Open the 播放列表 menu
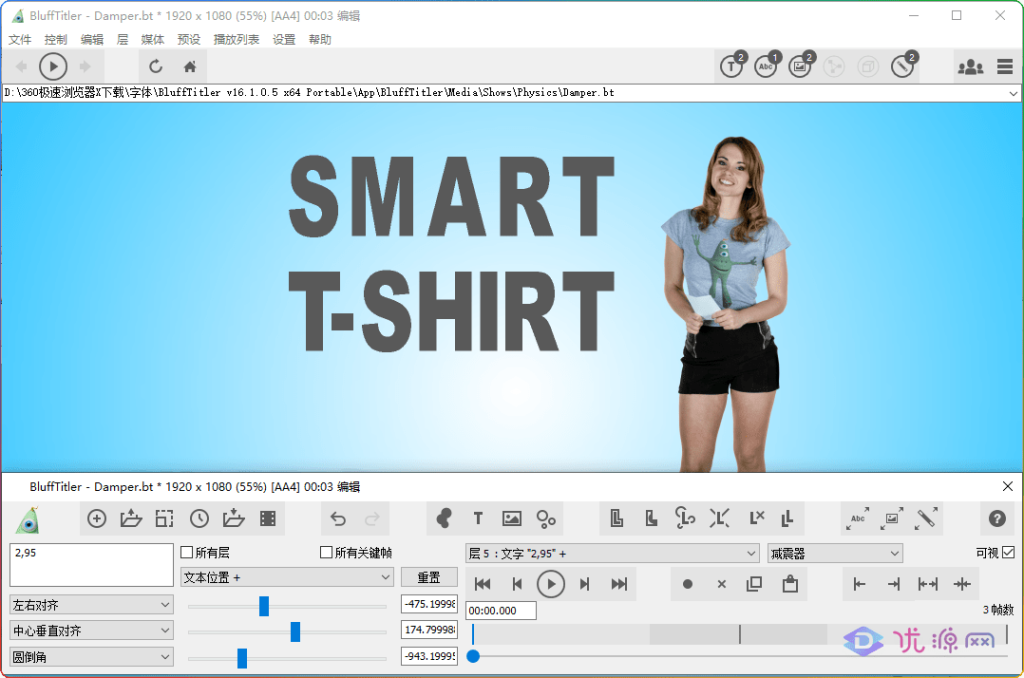The image size is (1024, 678). pyautogui.click(x=236, y=39)
